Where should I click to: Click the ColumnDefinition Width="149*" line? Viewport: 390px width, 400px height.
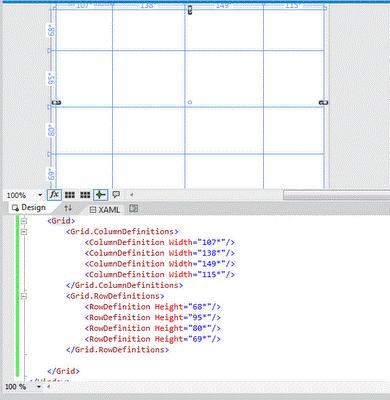click(x=160, y=264)
